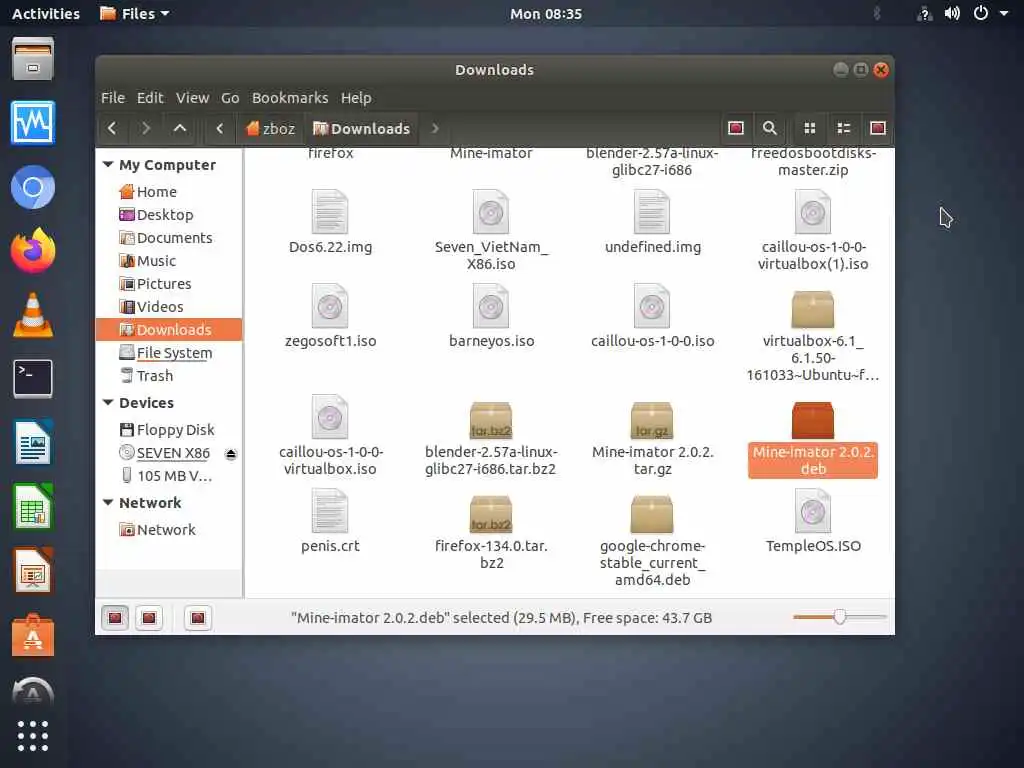The height and width of the screenshot is (768, 1024).
Task: Select the virtualbox-6.1 package icon
Action: (813, 309)
